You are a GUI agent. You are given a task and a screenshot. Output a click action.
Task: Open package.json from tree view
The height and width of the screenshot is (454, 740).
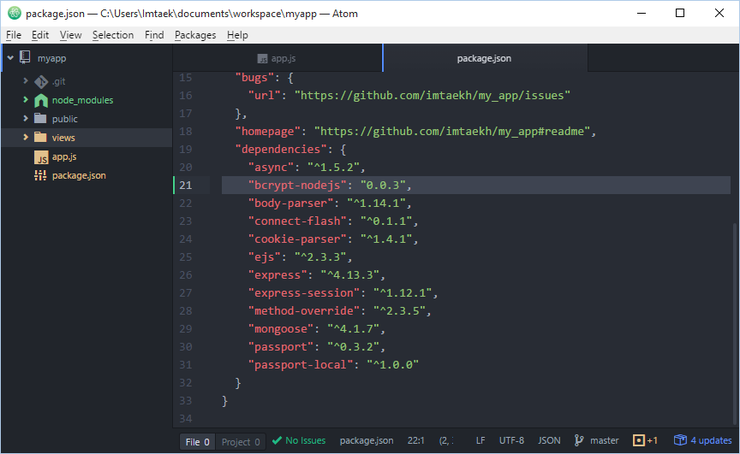click(x=79, y=176)
